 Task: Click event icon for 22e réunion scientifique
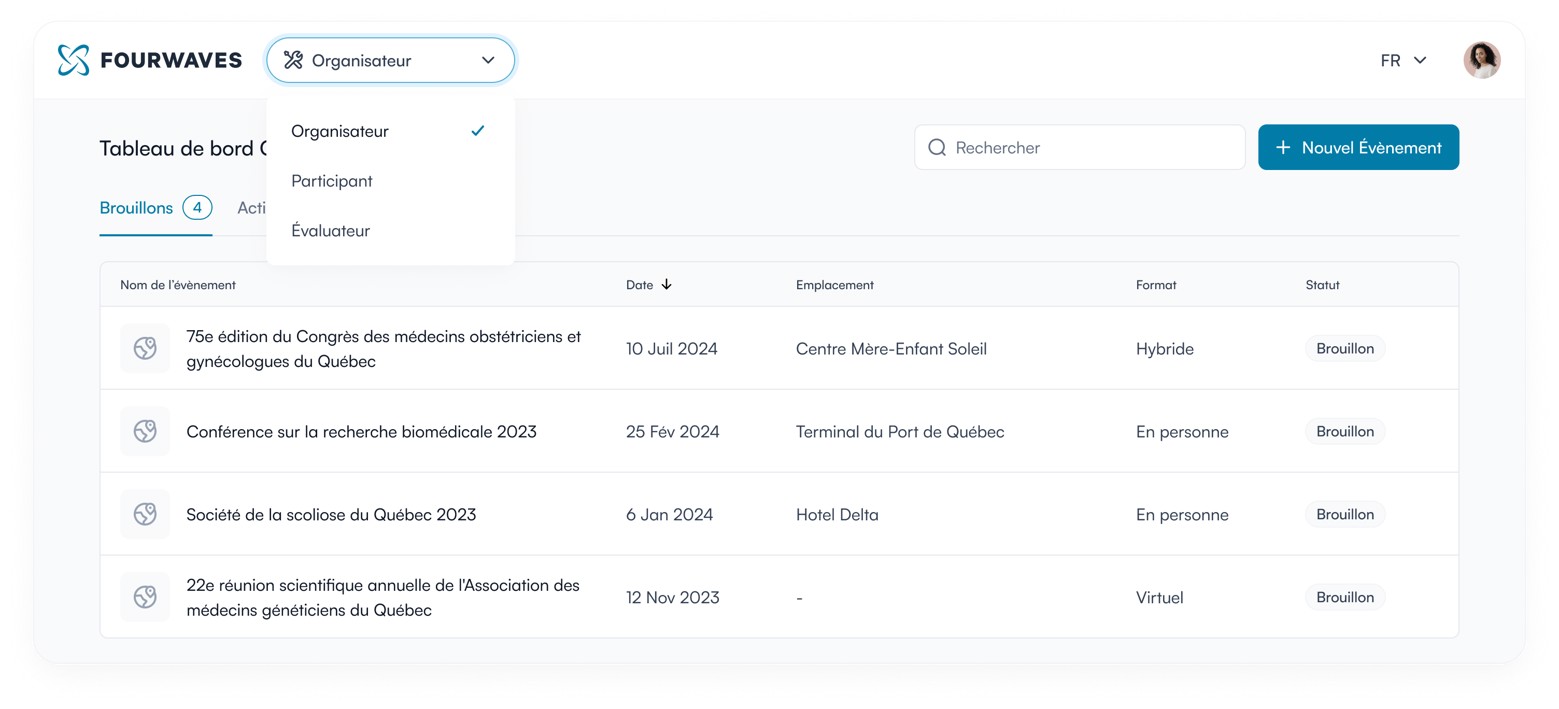pos(145,598)
